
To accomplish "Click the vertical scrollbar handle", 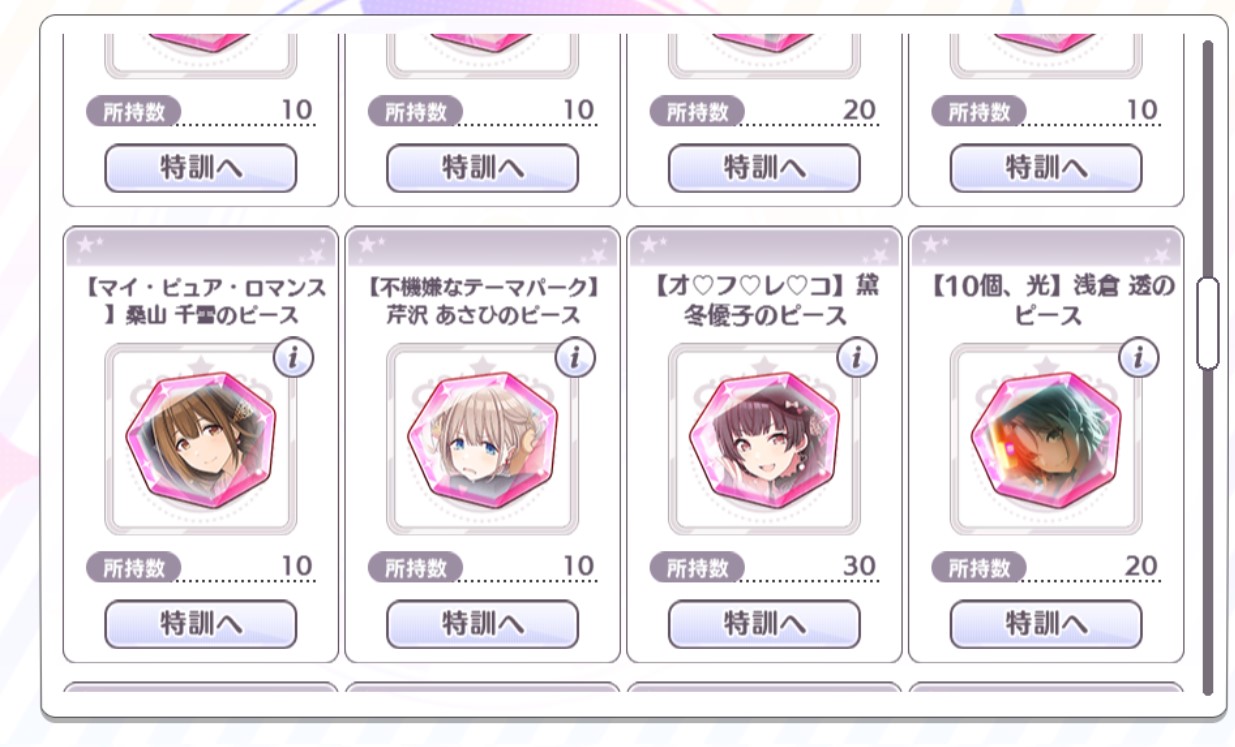I will coord(1208,323).
